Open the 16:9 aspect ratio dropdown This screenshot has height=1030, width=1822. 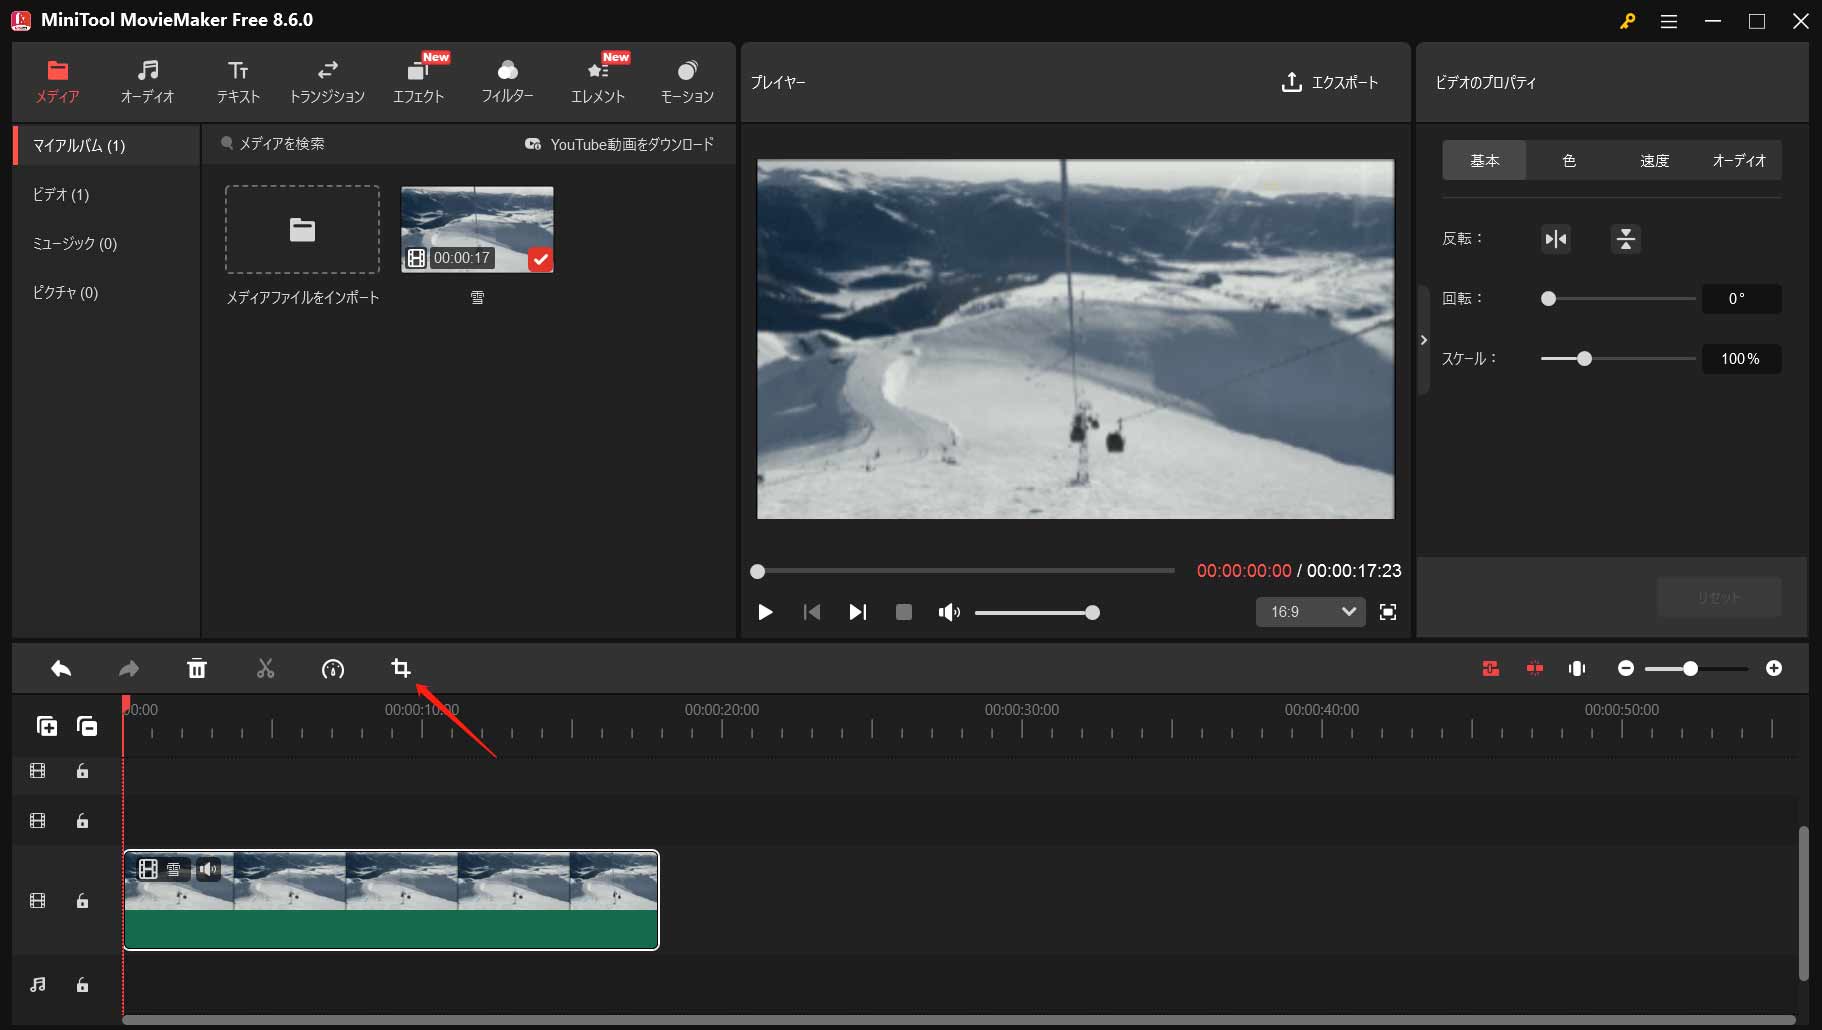1310,612
